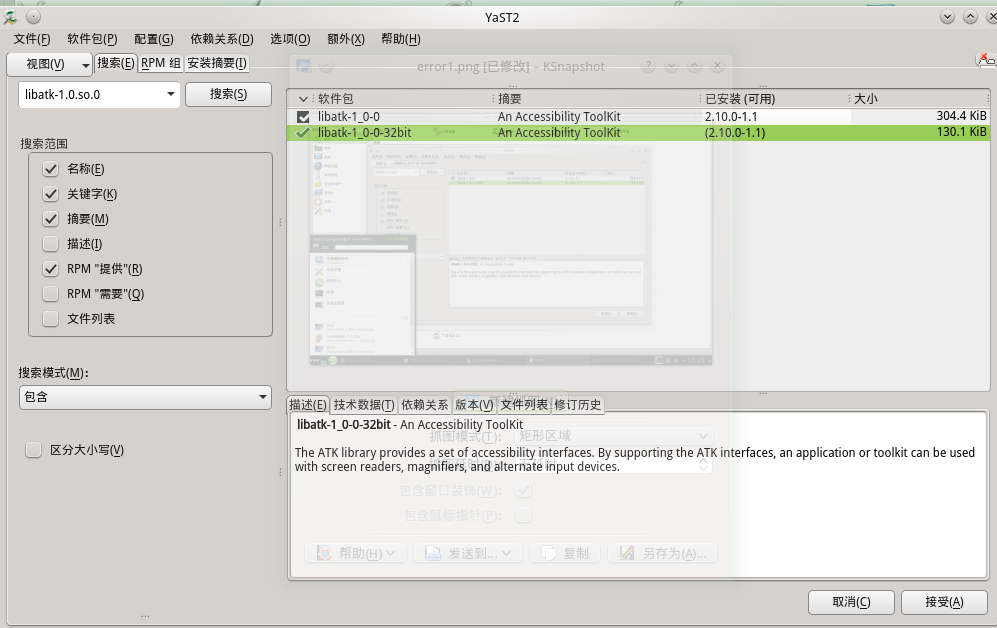Viewport: 997px width, 628px height.
Task: Toggle RPM "提供"(R) checkbox
Action: (x=50, y=269)
